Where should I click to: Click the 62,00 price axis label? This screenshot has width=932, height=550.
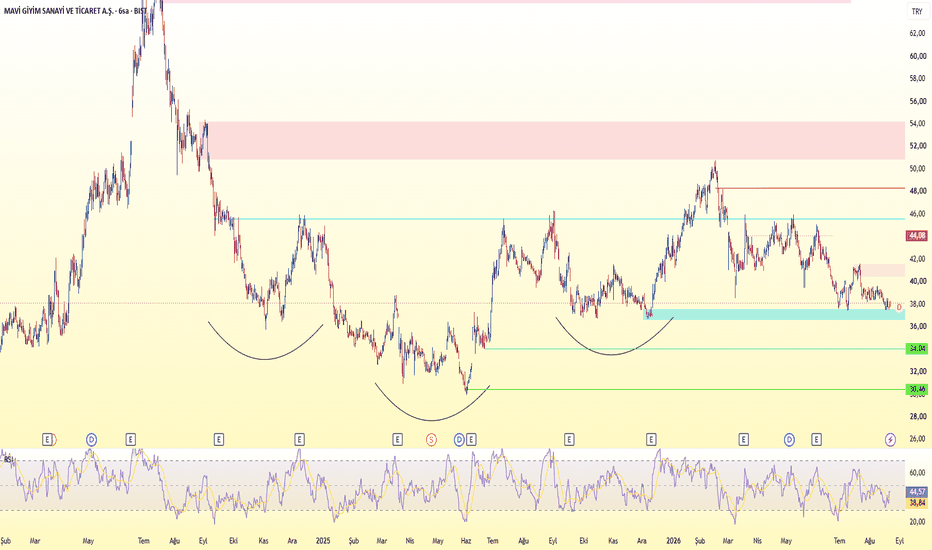[x=918, y=33]
